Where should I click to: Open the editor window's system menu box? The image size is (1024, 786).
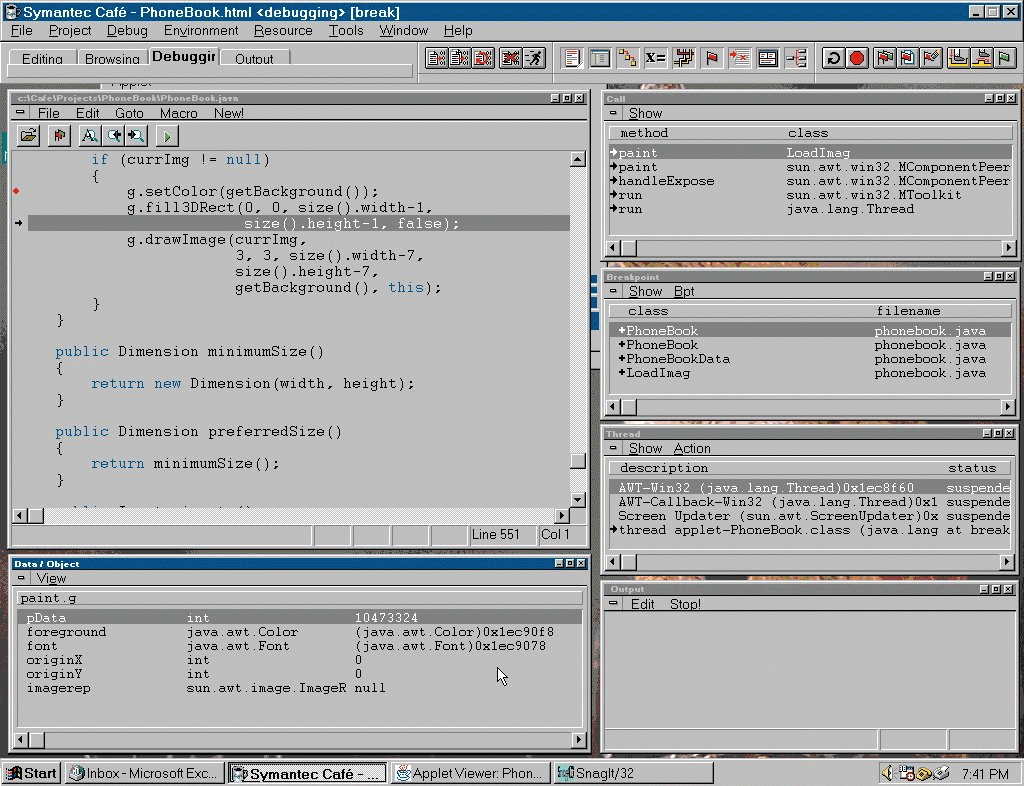point(20,113)
